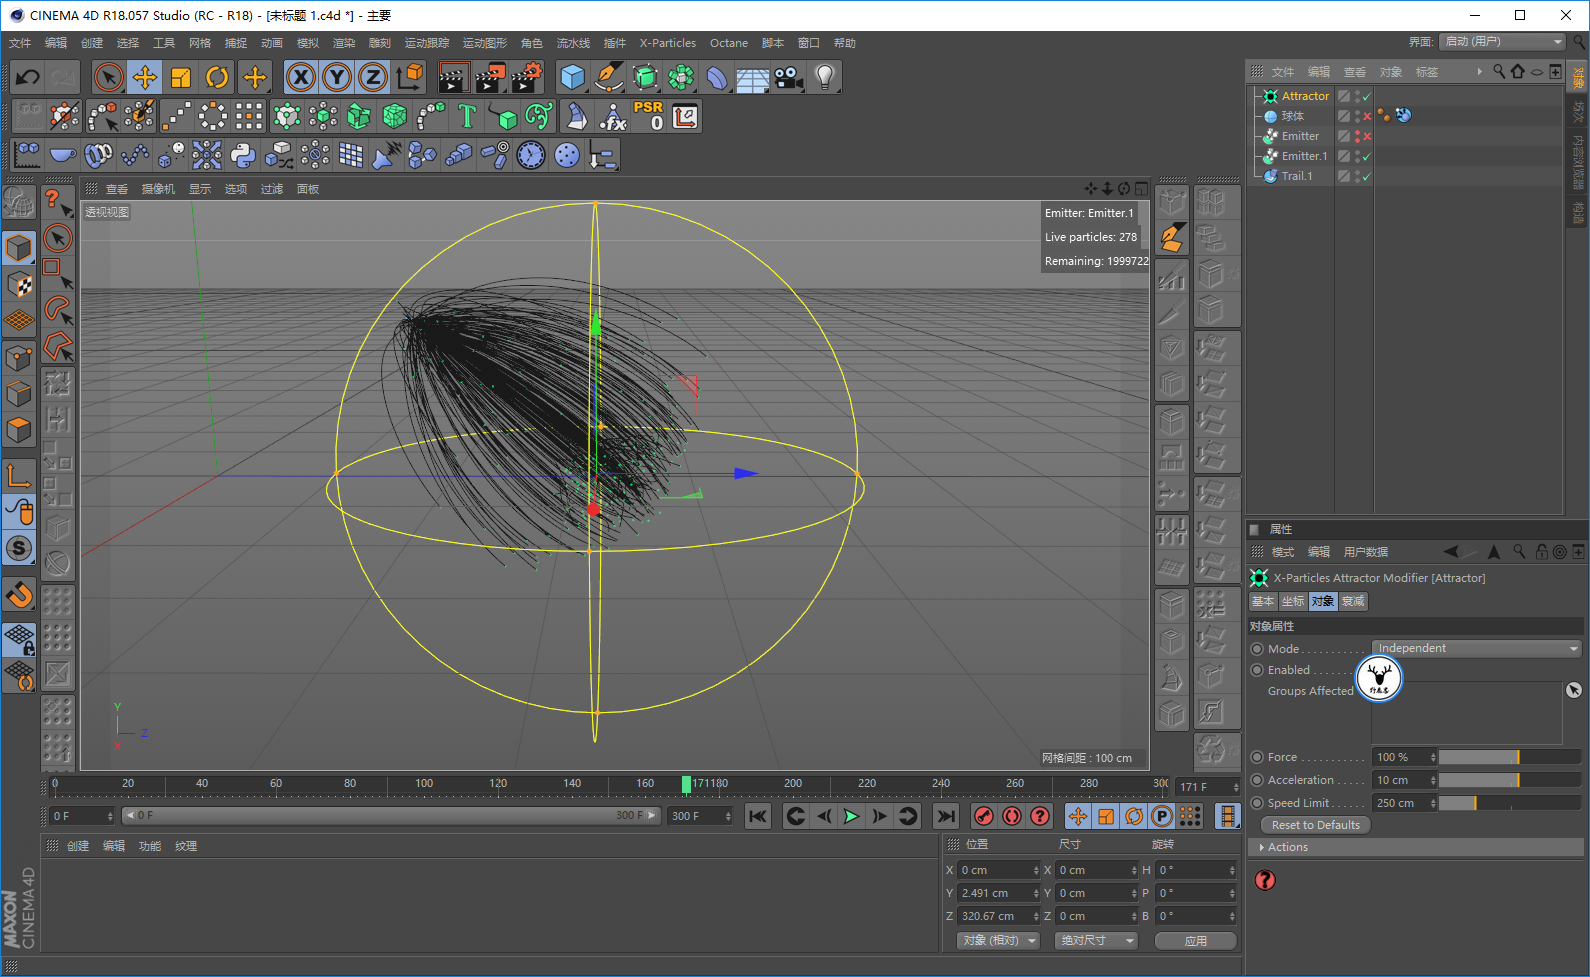The height and width of the screenshot is (977, 1590).
Task: Open the 摄像机 viewport menu
Action: coord(158,189)
